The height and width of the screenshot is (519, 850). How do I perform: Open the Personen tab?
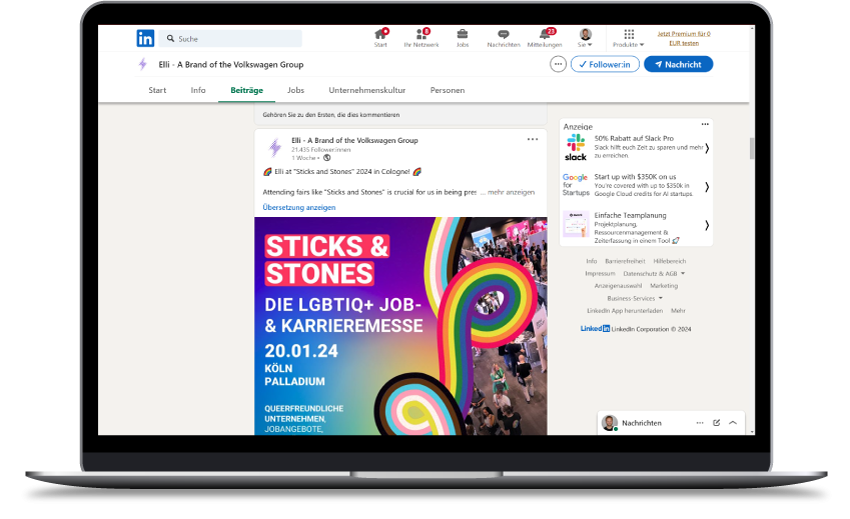447,90
